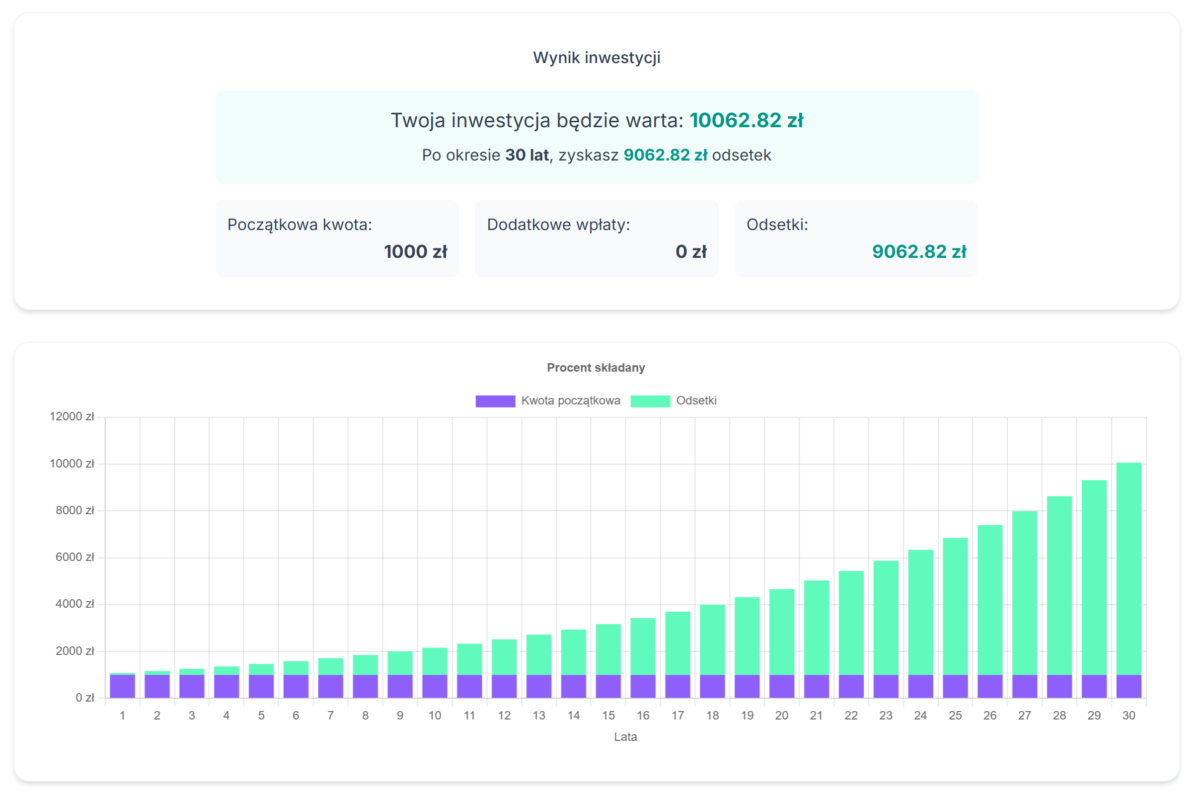This screenshot has width=1200, height=800.
Task: Click the Początkowa kwota summary card
Action: (x=337, y=238)
